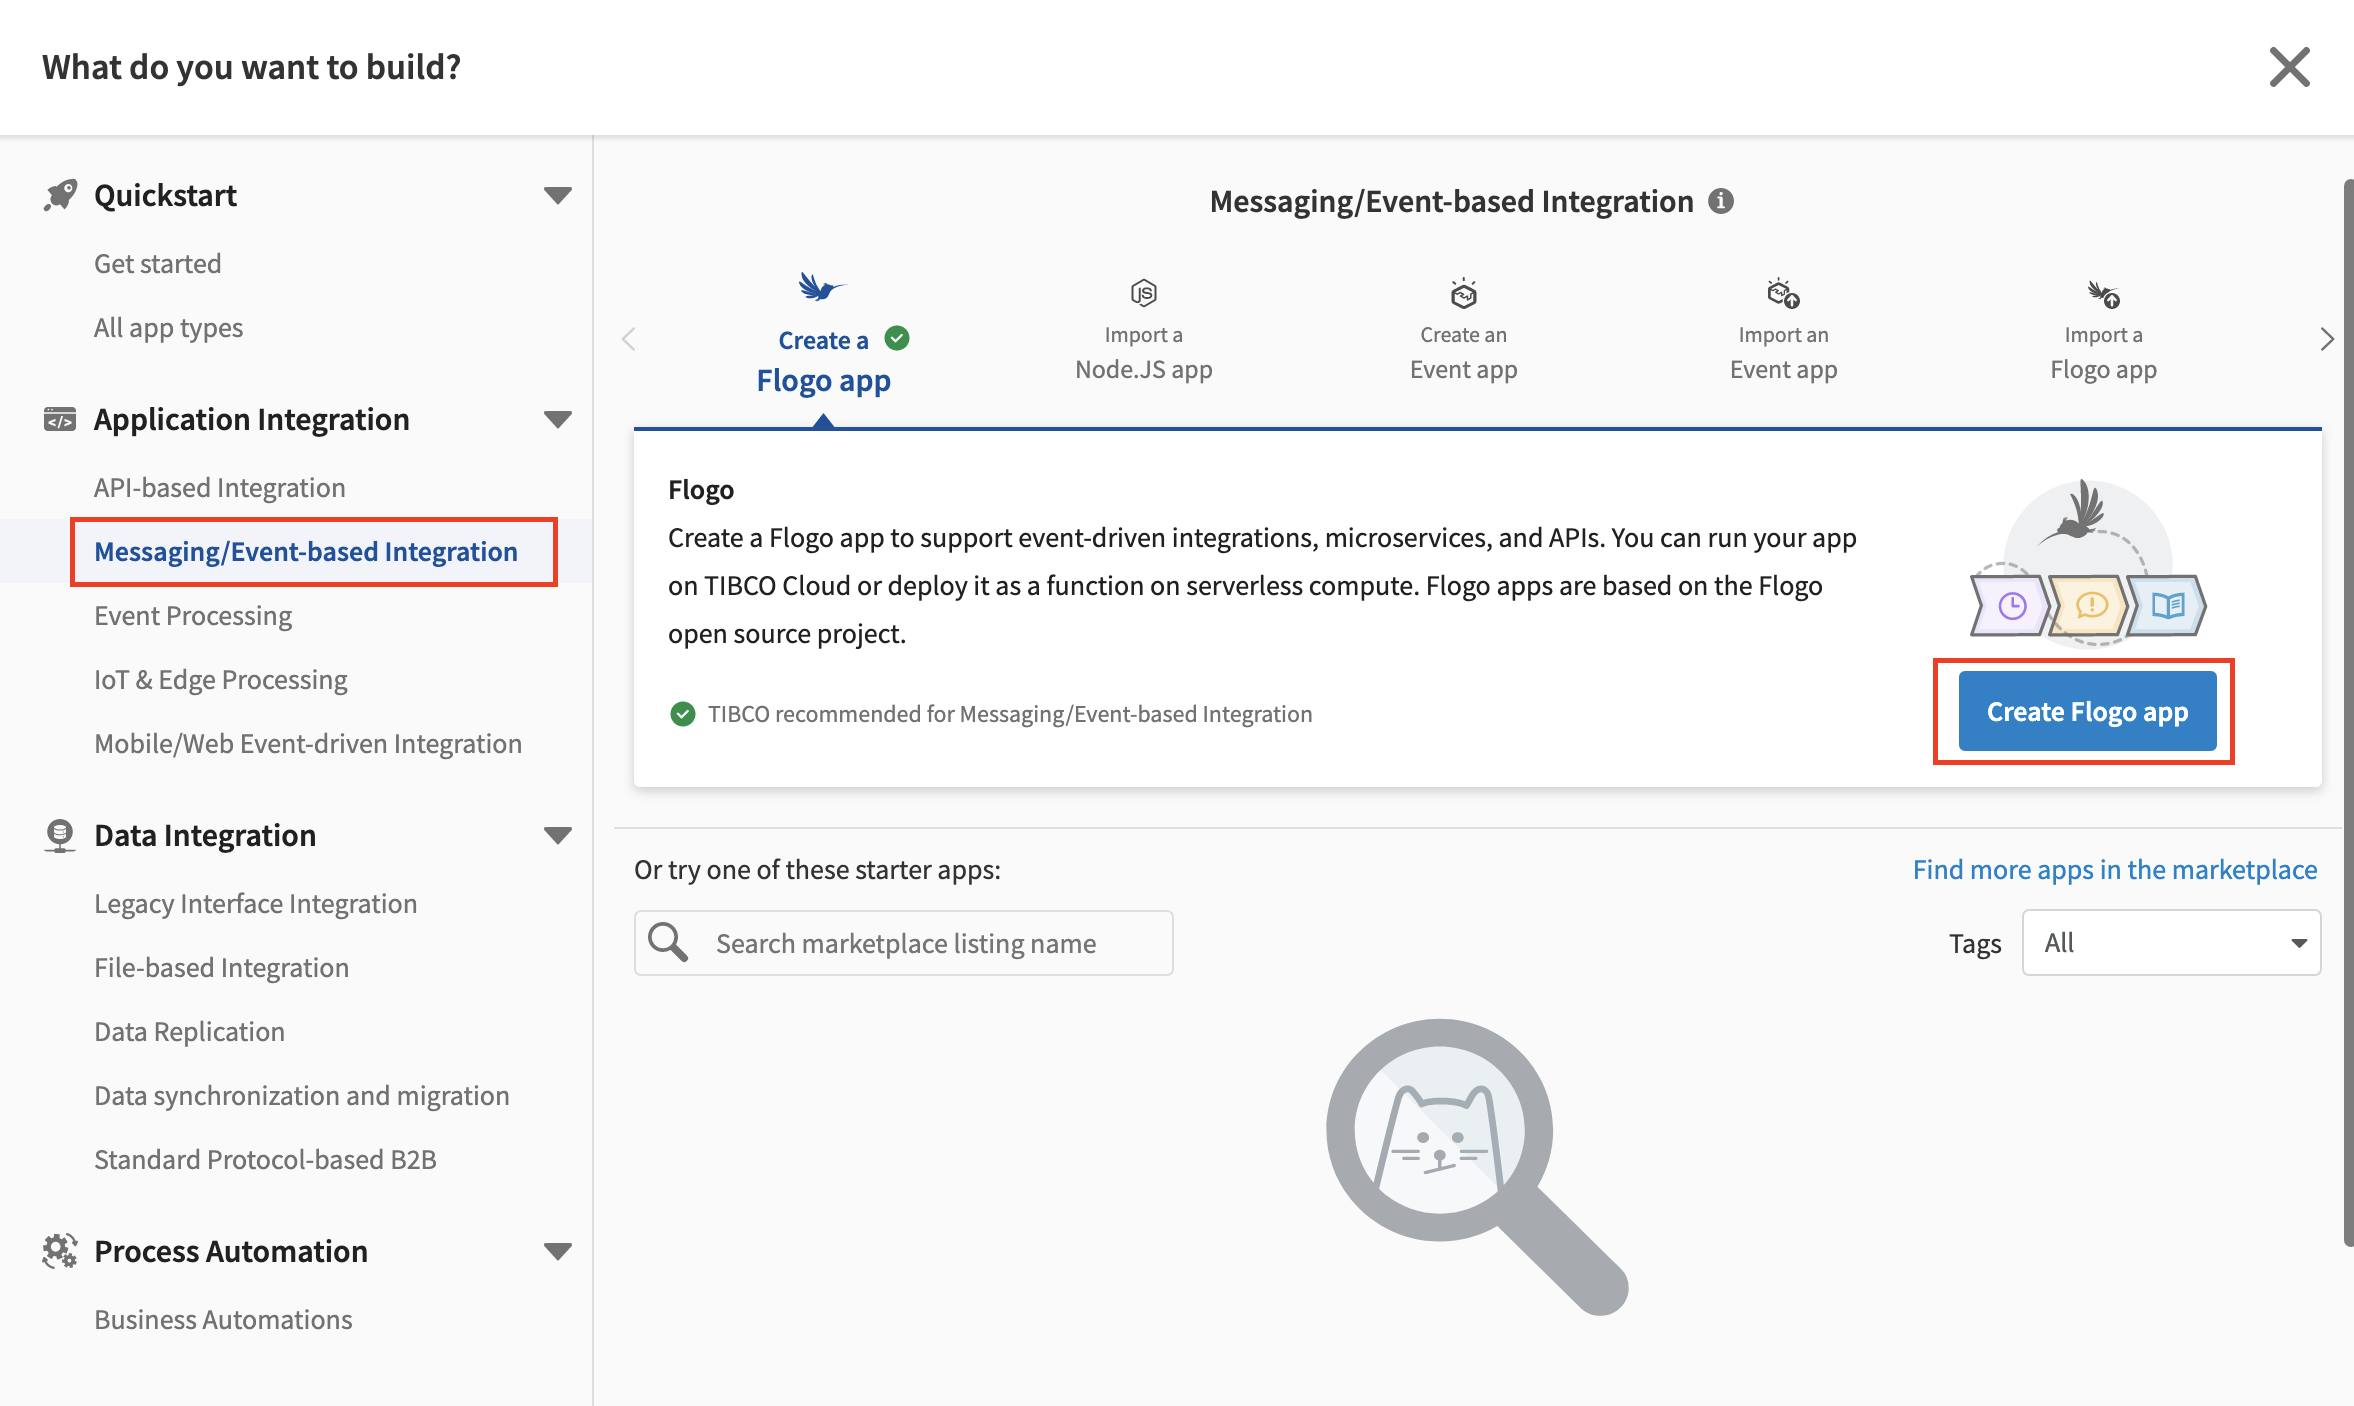The height and width of the screenshot is (1406, 2354).
Task: Select Business Automations
Action: click(x=223, y=1320)
